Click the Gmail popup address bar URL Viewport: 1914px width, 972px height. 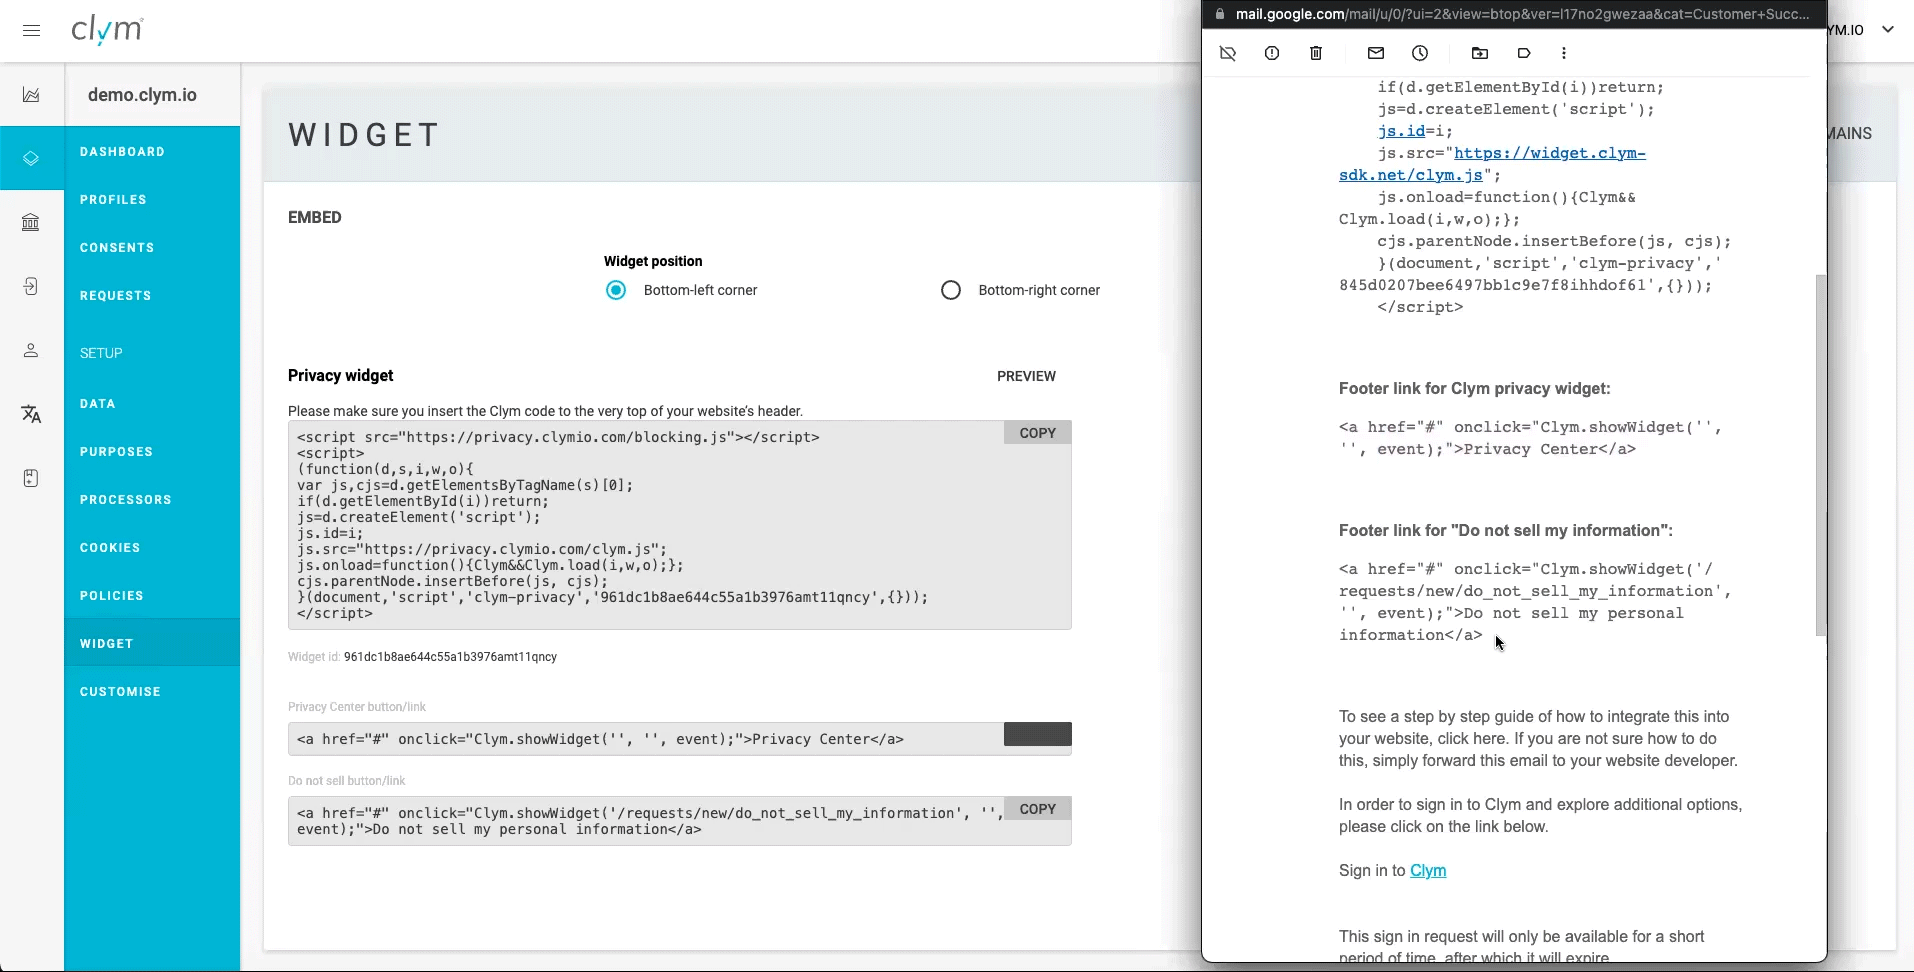(x=1522, y=14)
